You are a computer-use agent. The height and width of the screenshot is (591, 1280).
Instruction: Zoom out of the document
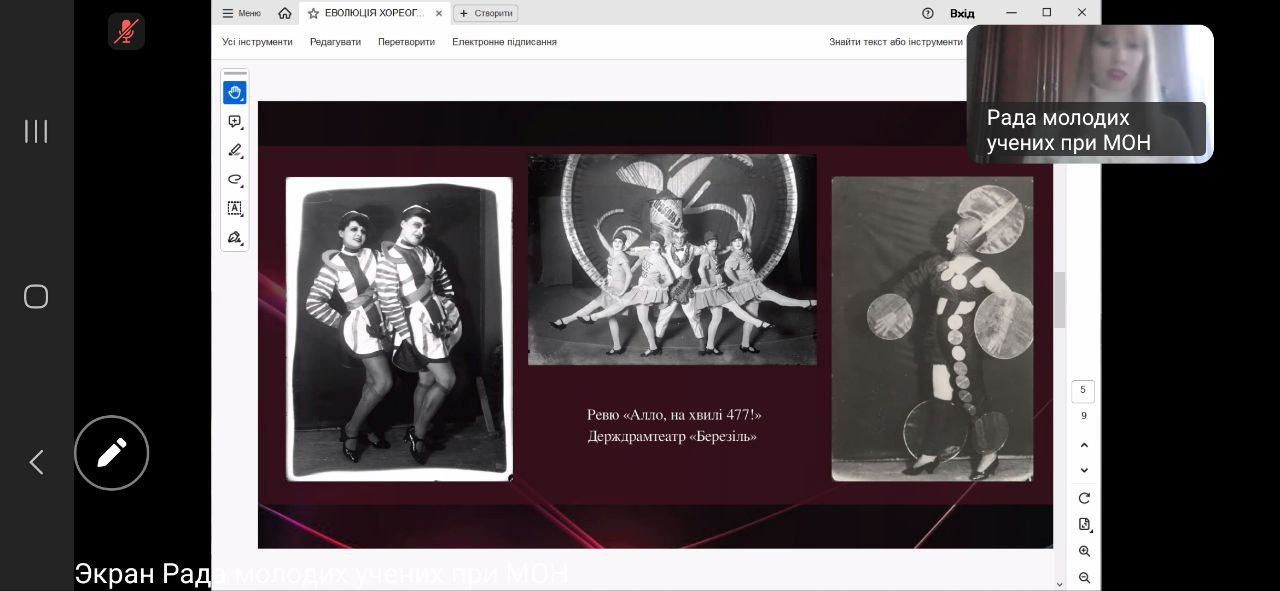click(1084, 578)
